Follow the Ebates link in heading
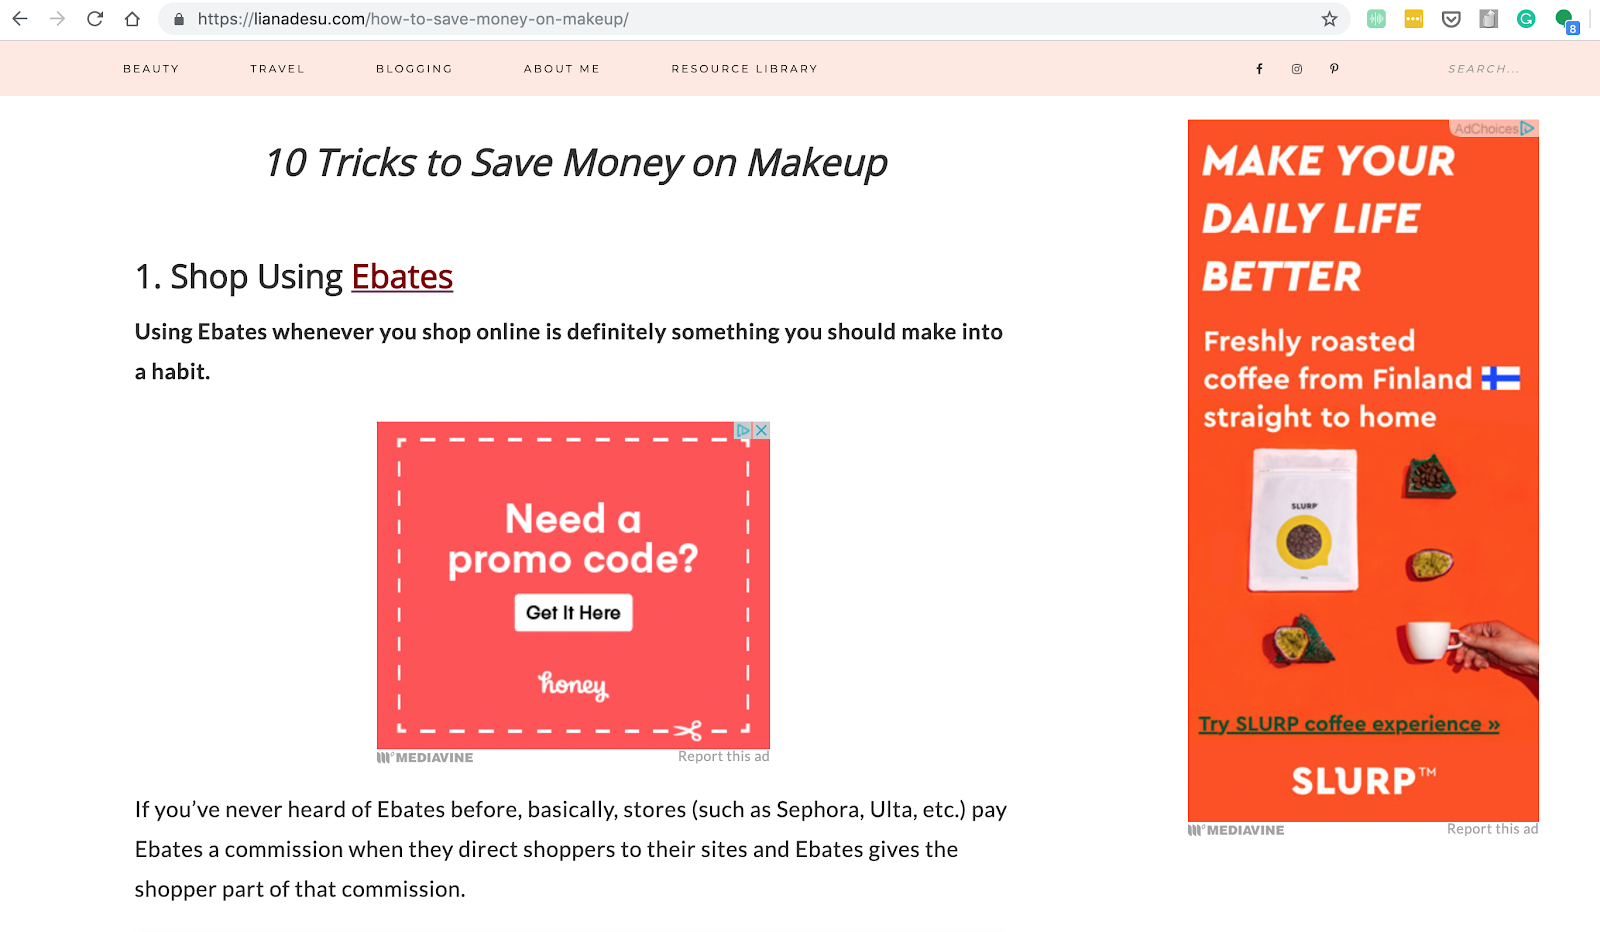Viewport: 1600px width, 932px height. [402, 277]
